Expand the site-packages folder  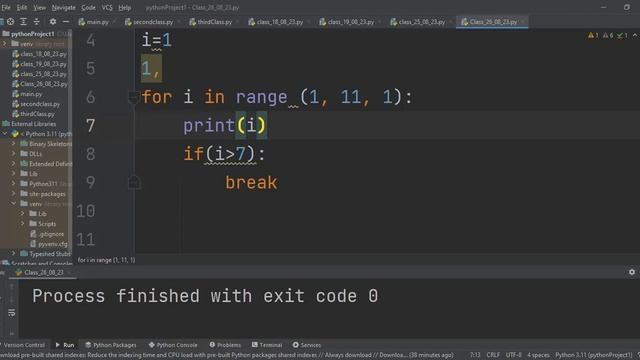(13, 194)
